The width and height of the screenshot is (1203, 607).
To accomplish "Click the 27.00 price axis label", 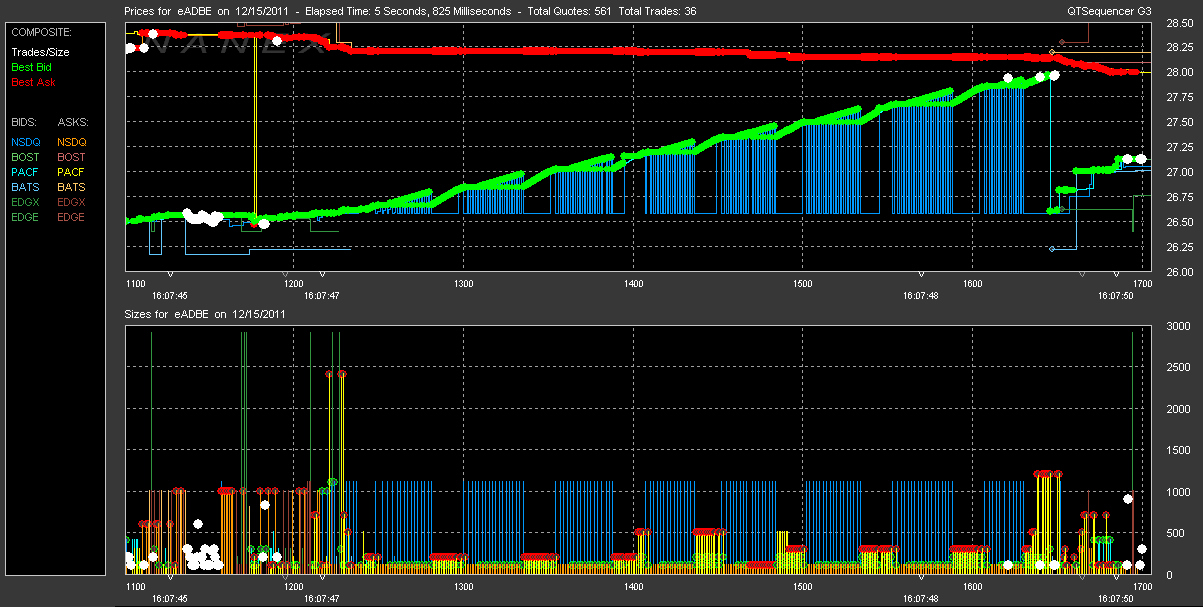I will [x=1178, y=172].
